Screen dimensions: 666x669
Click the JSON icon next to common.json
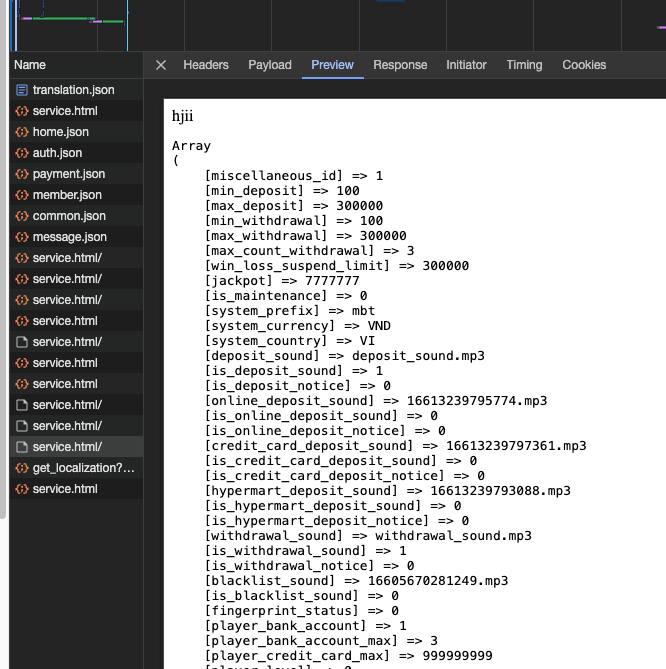(22, 215)
